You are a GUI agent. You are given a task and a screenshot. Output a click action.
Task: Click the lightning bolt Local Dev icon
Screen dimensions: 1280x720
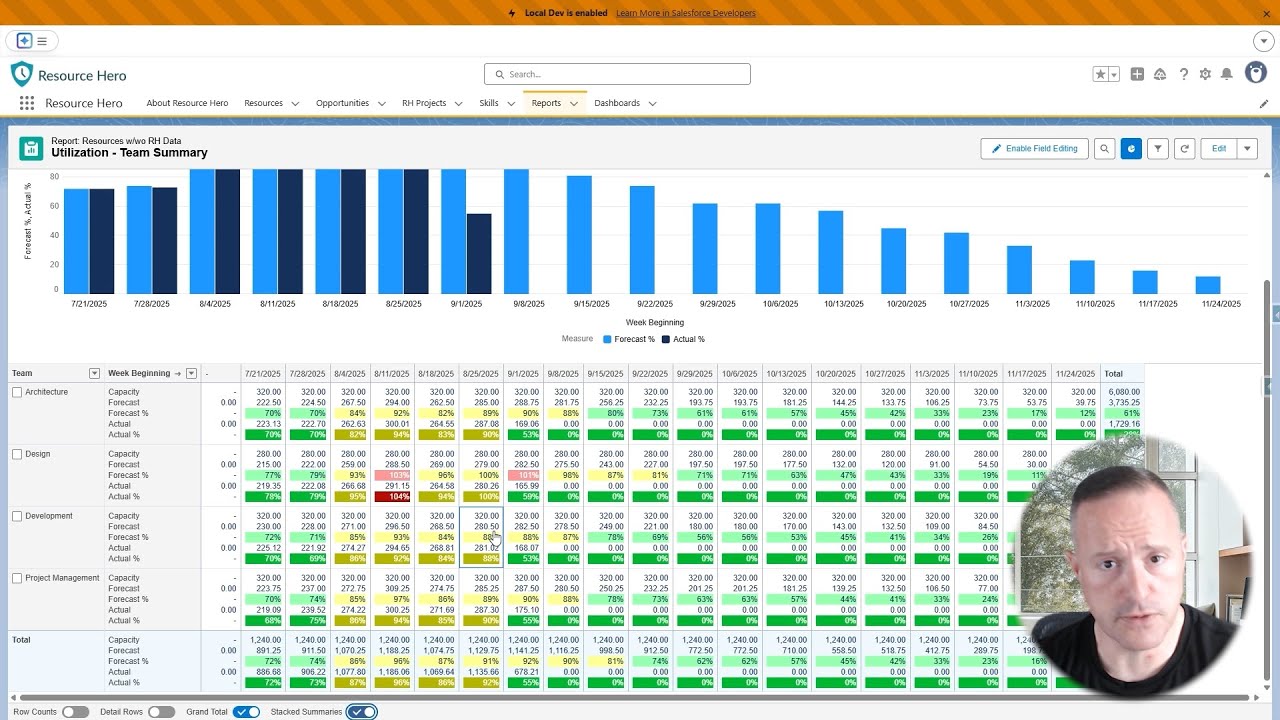512,13
